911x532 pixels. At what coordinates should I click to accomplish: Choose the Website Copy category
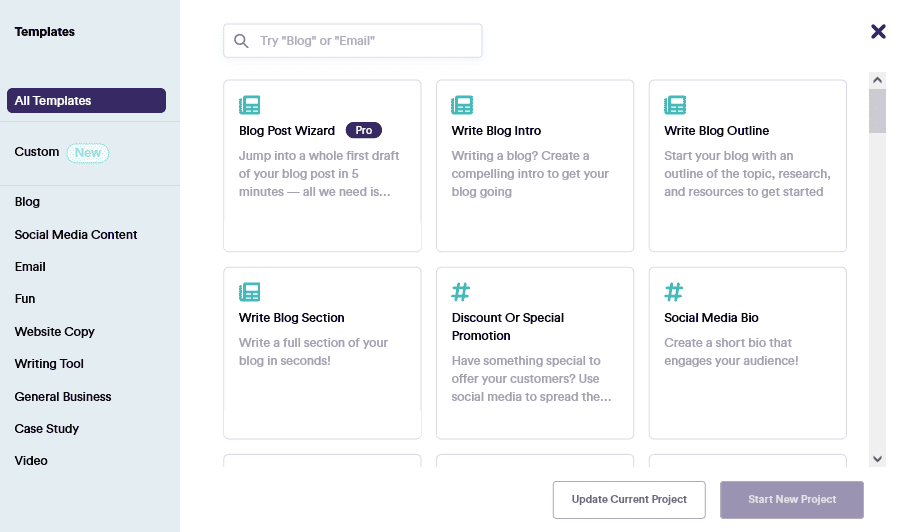tap(54, 332)
